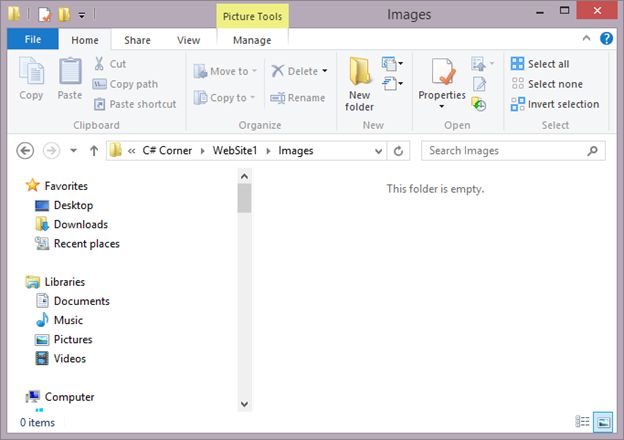Select Copy path command

(x=125, y=84)
